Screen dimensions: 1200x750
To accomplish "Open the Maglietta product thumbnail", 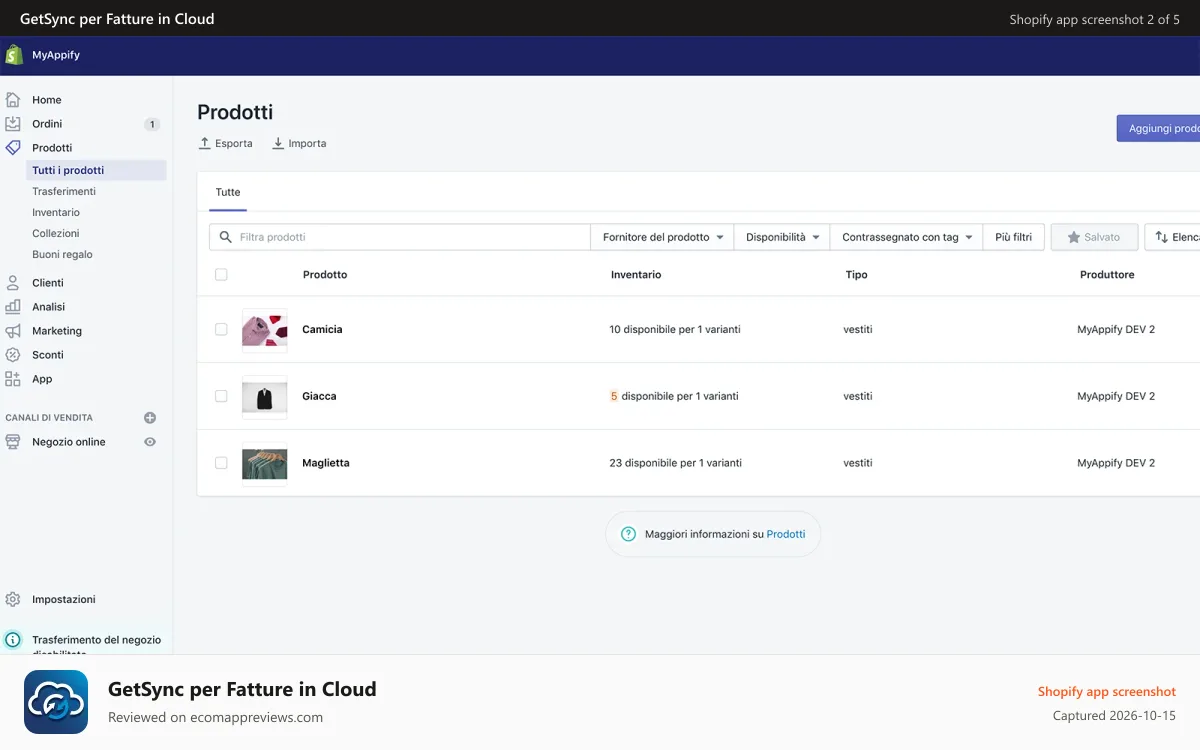I will pos(265,464).
